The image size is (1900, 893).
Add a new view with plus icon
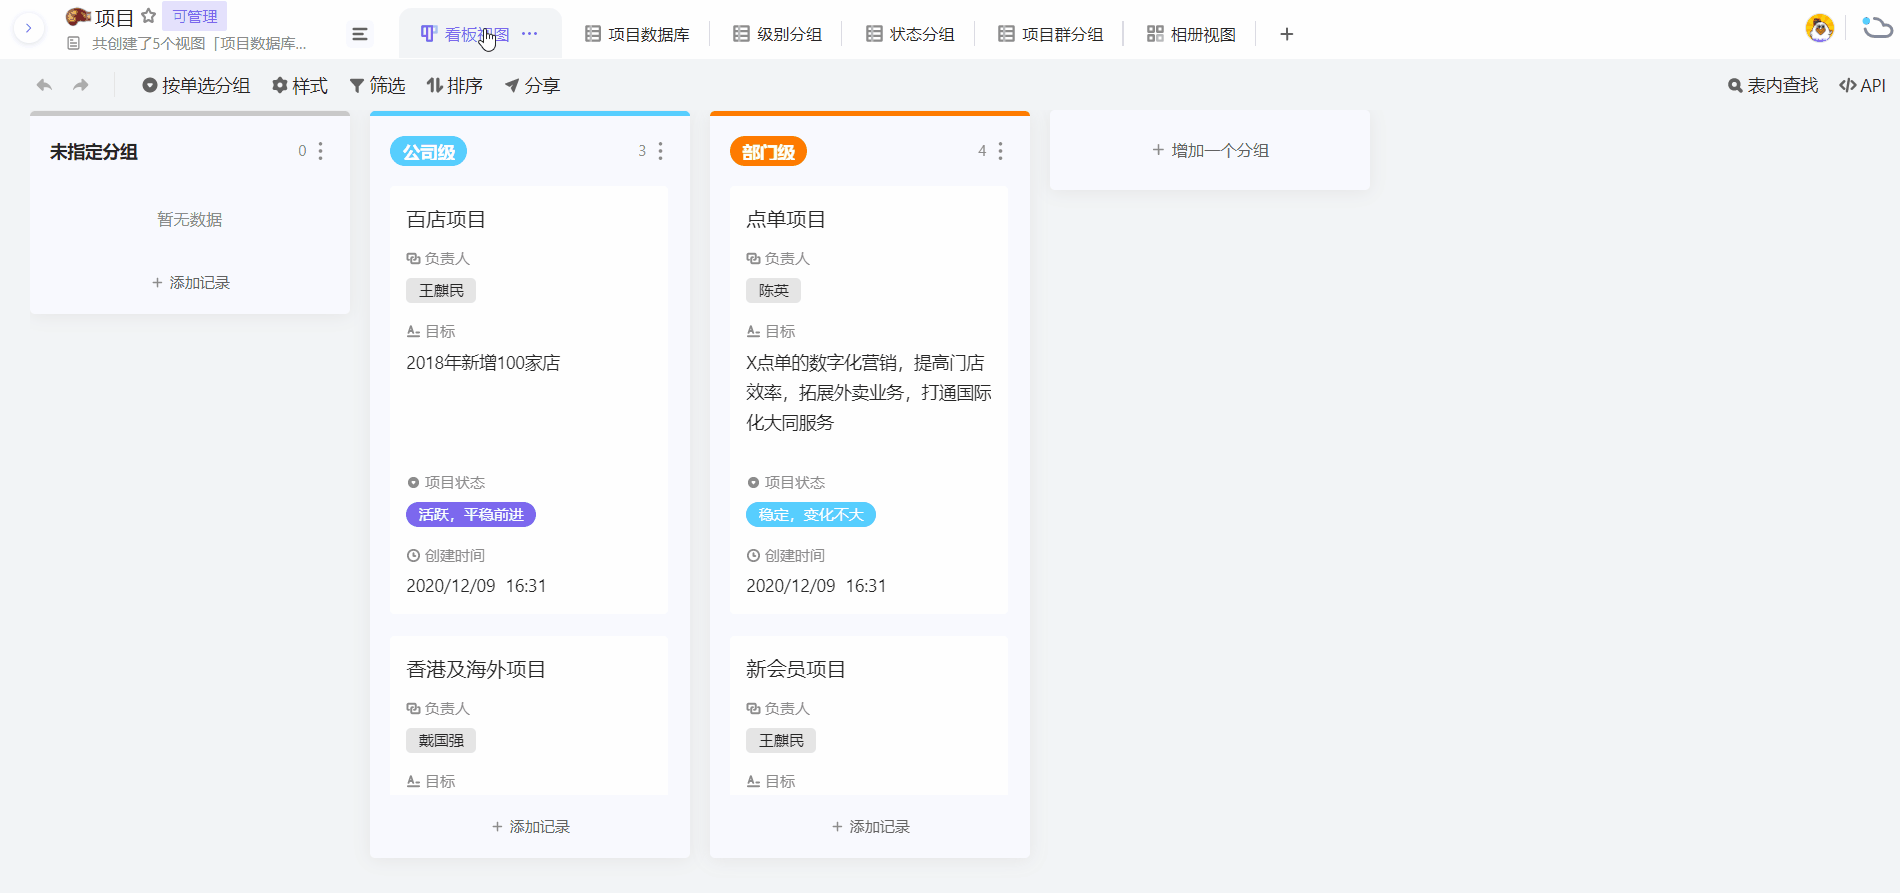coord(1287,34)
